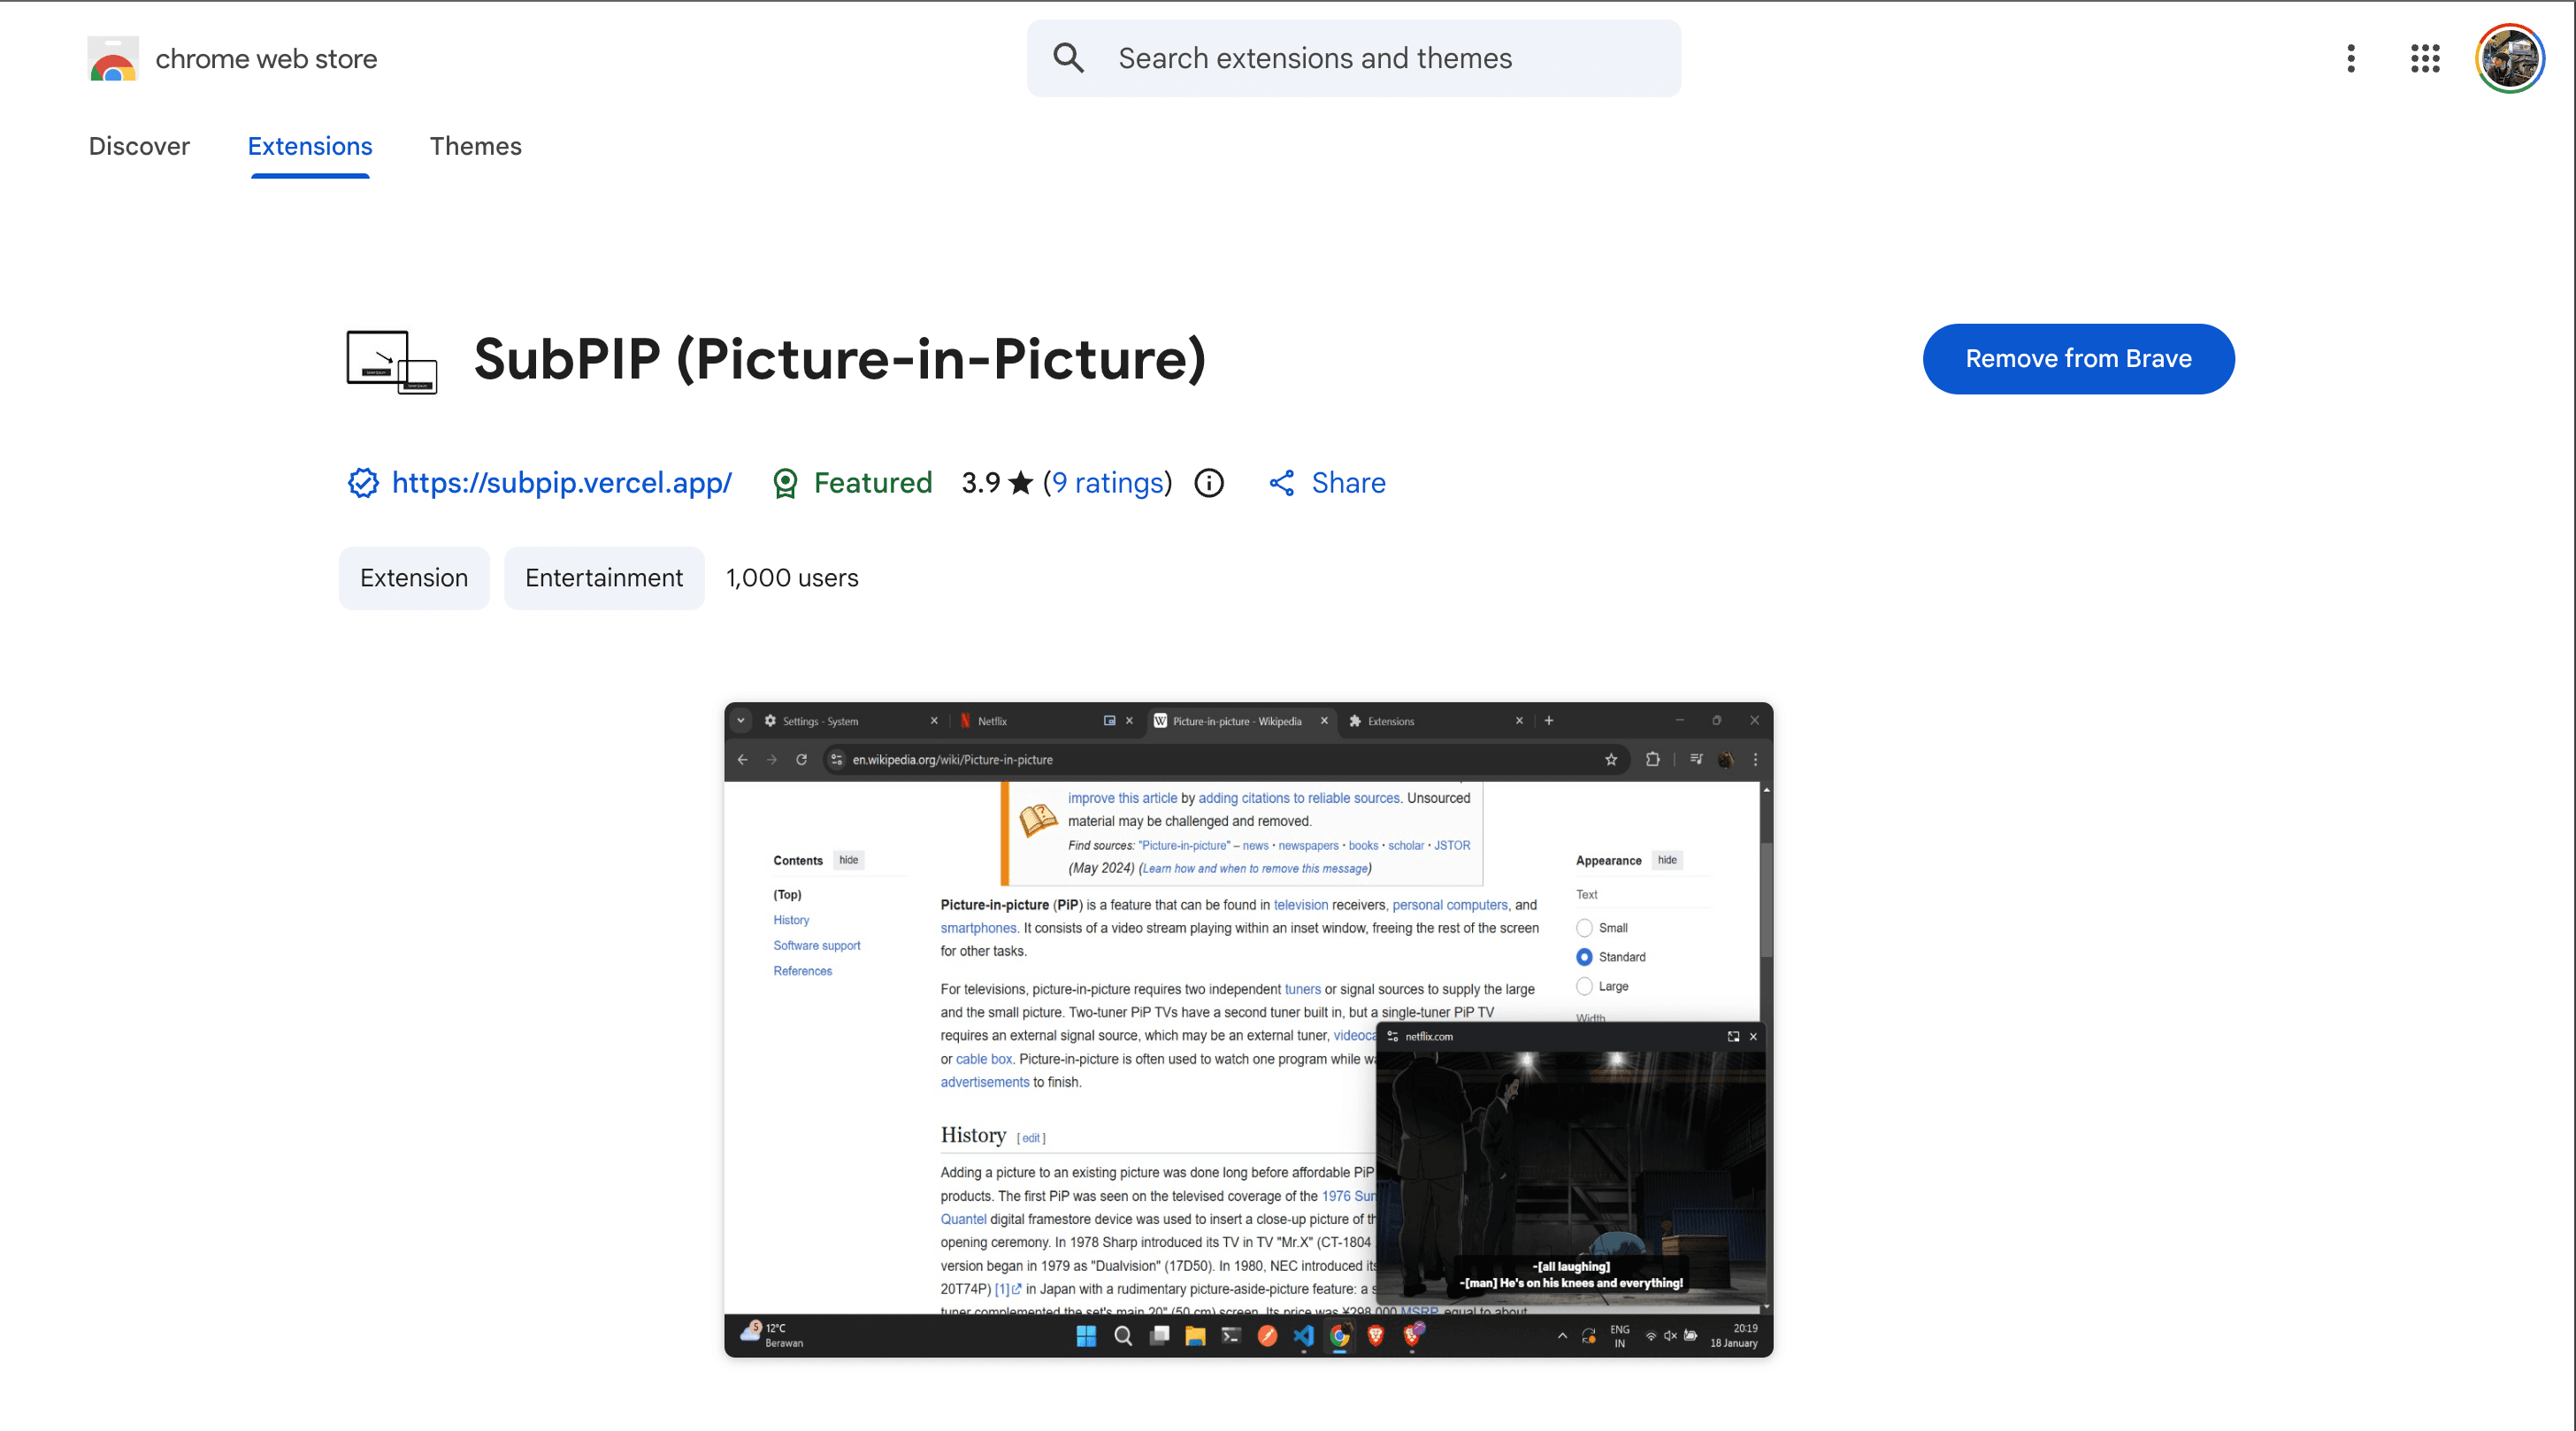Screen dimensions: 2576x1431
Task: Open the Google apps grid
Action: pos(2424,58)
